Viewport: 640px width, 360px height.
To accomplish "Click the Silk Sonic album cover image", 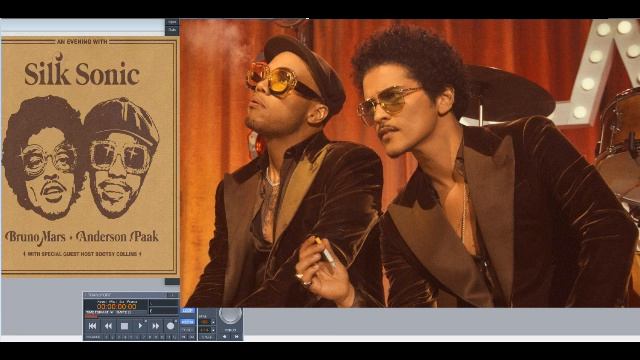I will pos(90,156).
